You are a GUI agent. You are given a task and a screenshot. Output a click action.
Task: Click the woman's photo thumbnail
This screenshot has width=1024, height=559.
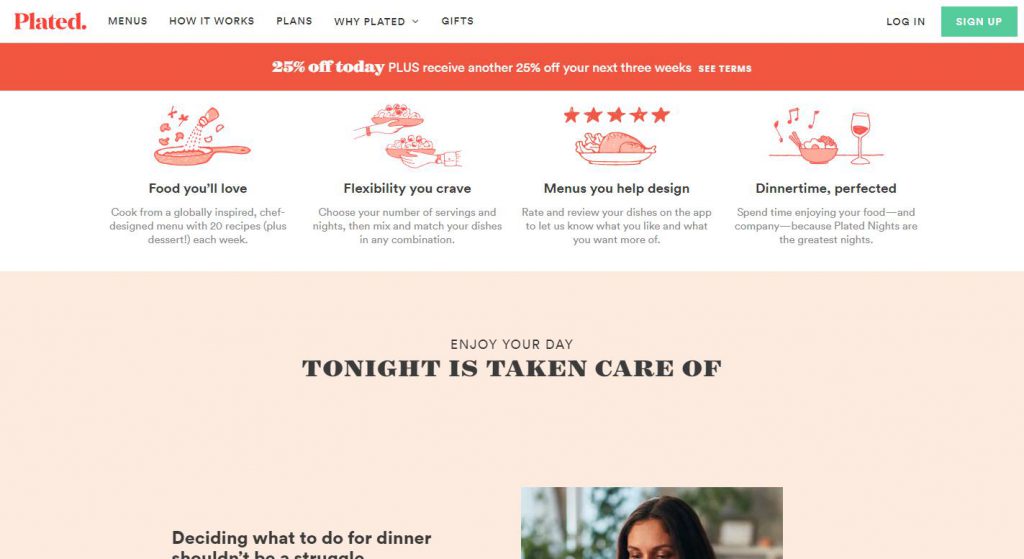point(652,522)
